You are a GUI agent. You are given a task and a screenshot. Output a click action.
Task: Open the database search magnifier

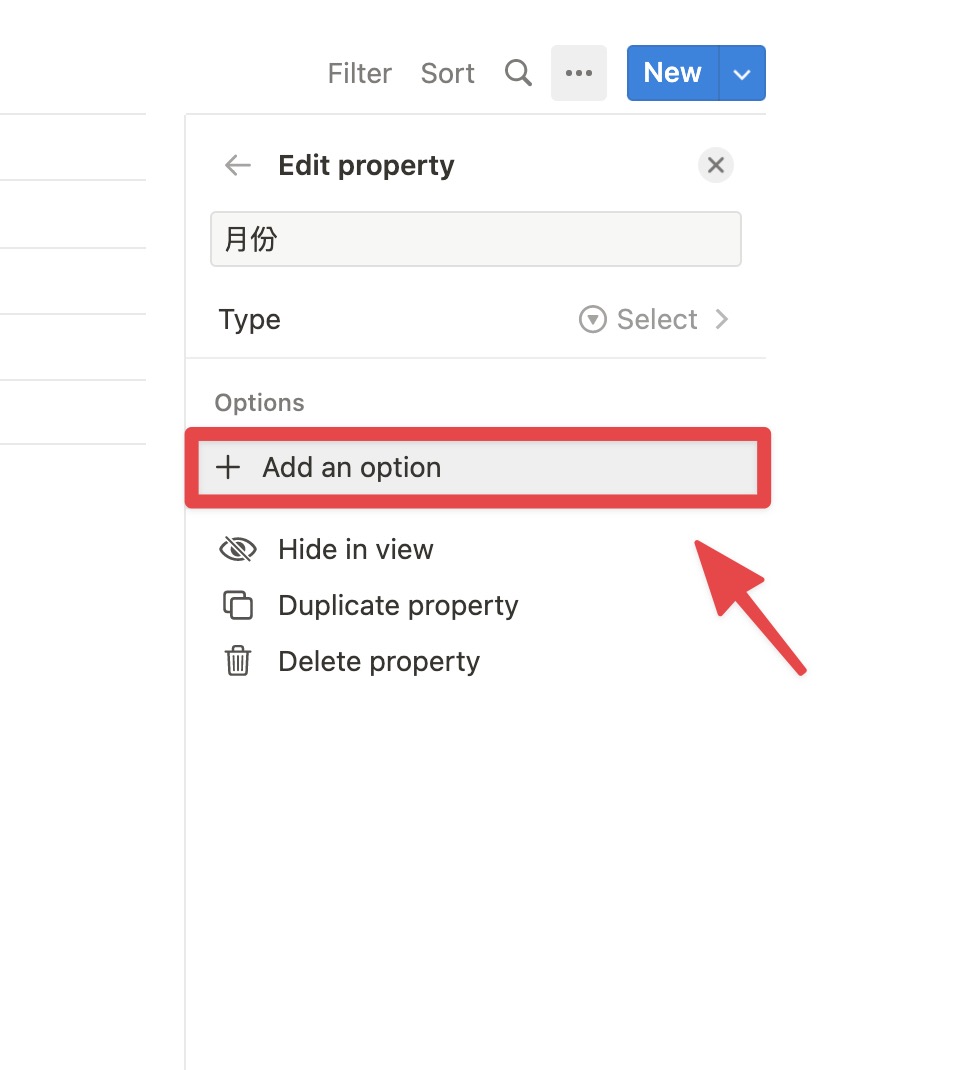click(518, 72)
